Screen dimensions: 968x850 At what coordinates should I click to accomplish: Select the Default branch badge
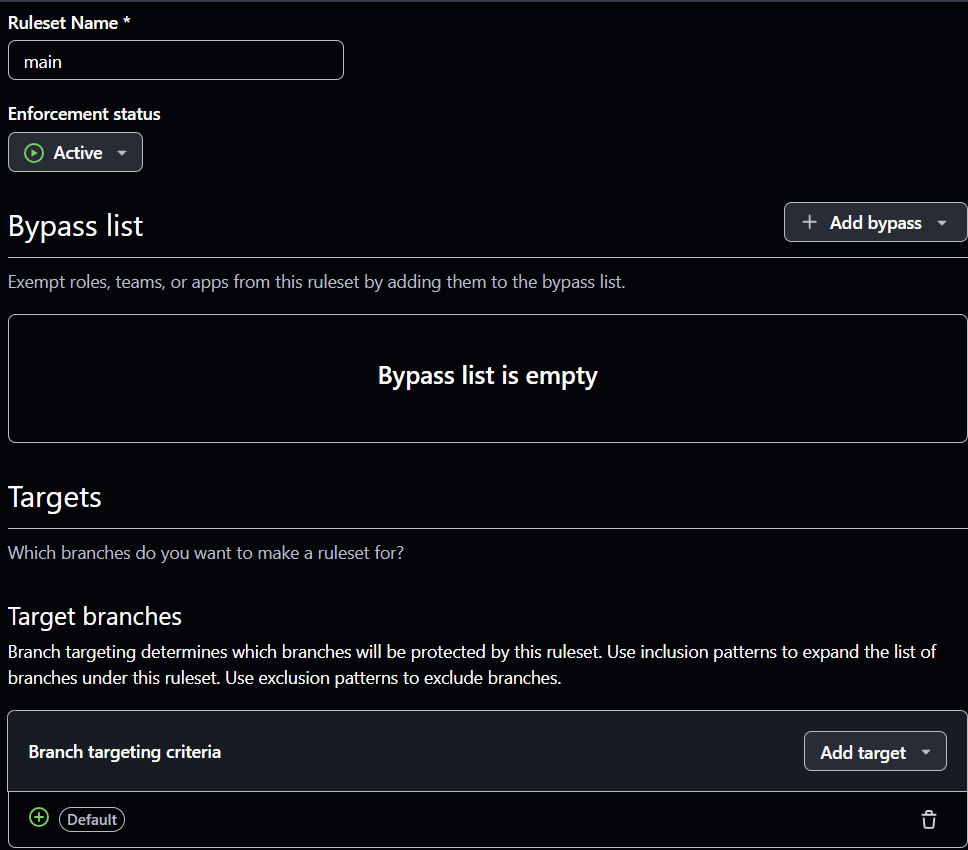pos(92,820)
